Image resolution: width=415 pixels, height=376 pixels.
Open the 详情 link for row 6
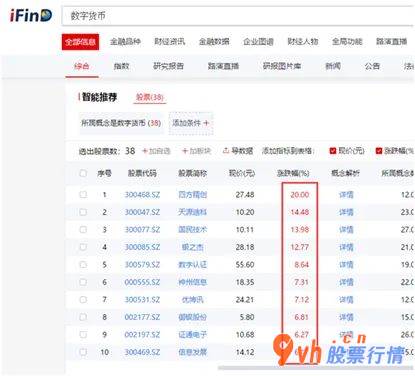pyautogui.click(x=346, y=282)
